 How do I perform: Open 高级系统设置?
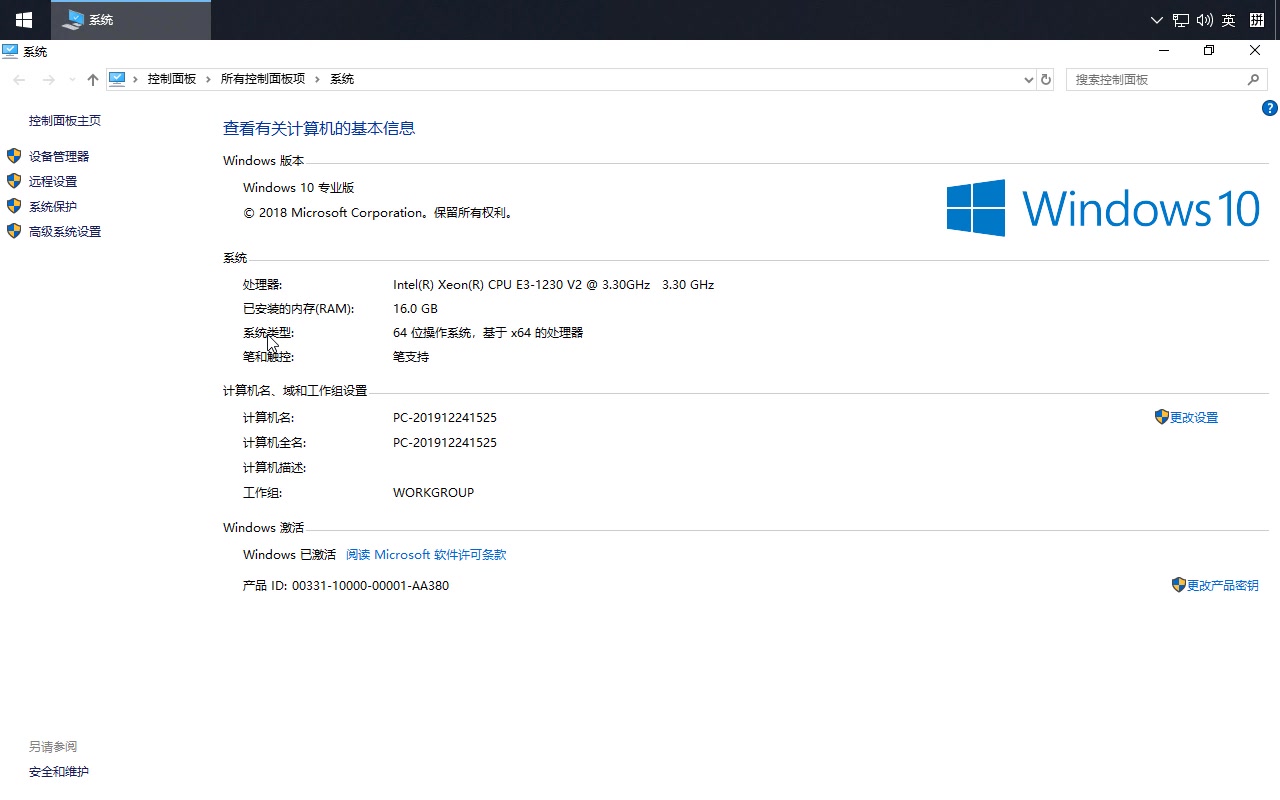(66, 231)
